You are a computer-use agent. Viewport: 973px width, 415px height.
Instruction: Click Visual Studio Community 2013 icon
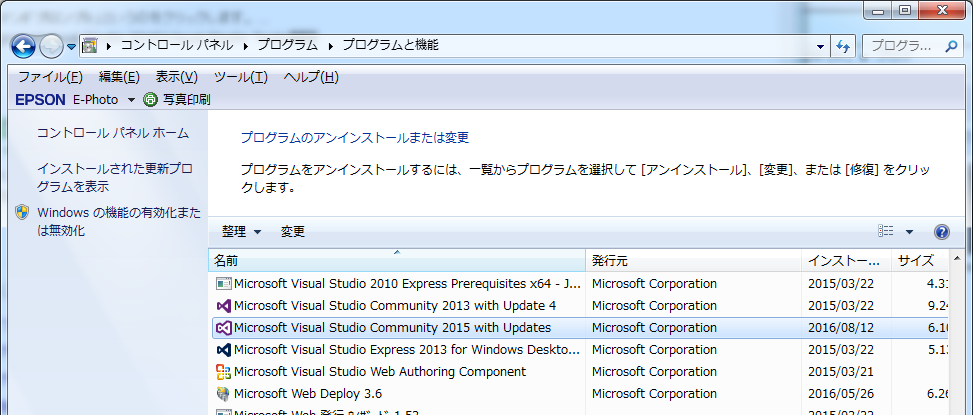(x=223, y=306)
